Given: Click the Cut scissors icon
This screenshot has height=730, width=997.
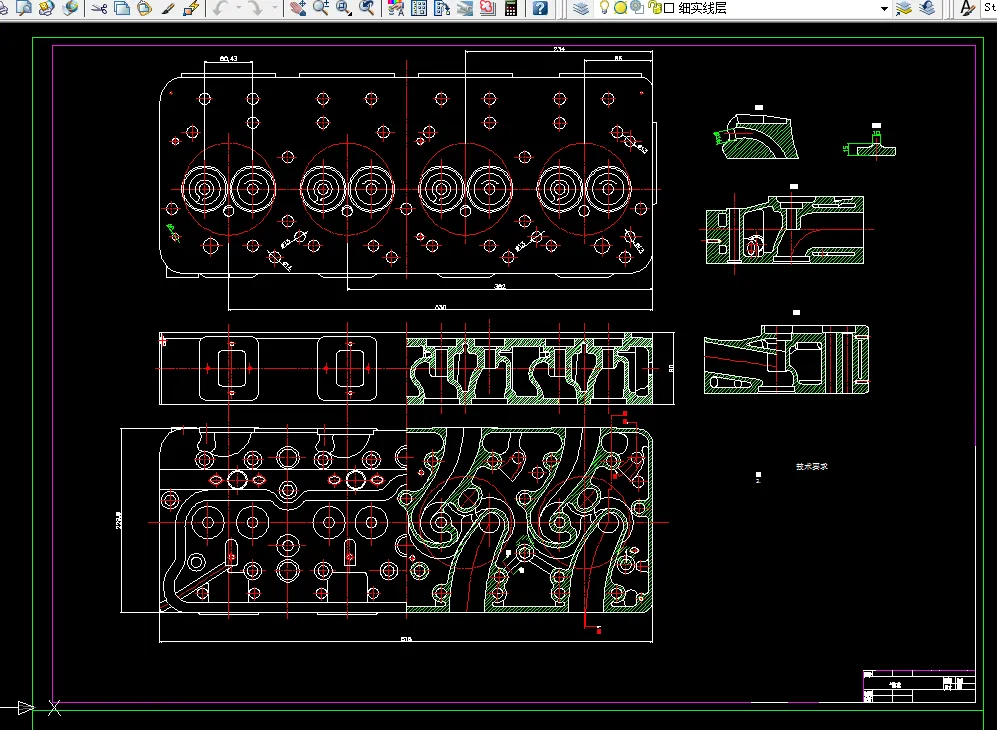Looking at the screenshot, I should 99,8.
